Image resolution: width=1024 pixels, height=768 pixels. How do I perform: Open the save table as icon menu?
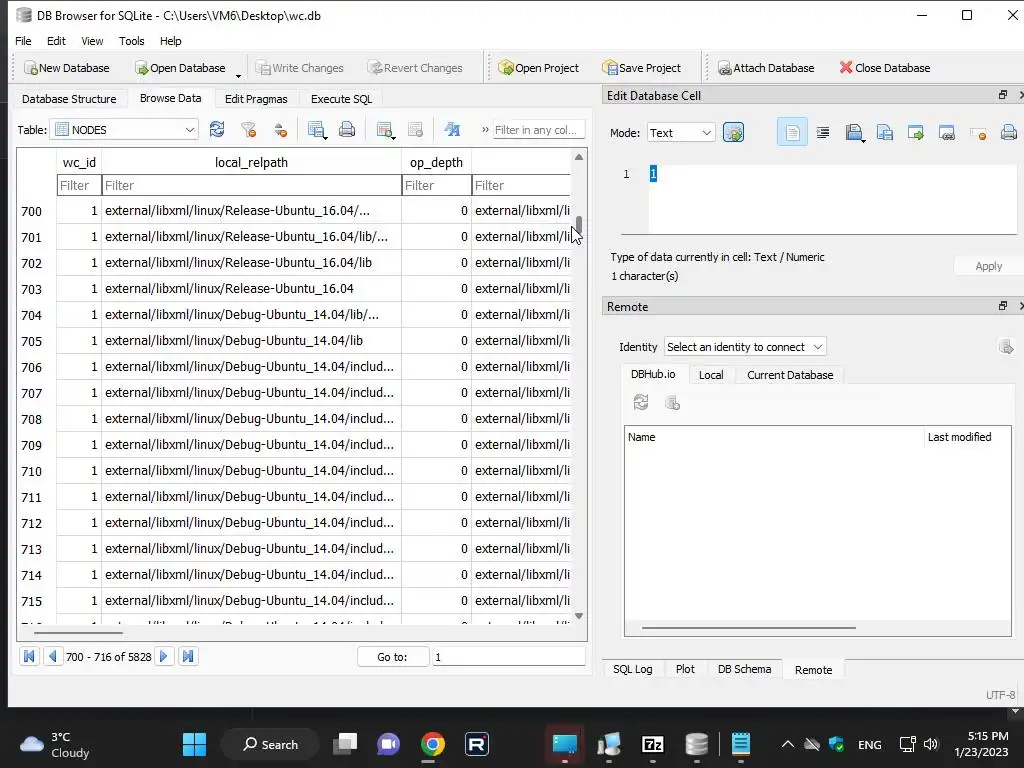point(317,129)
